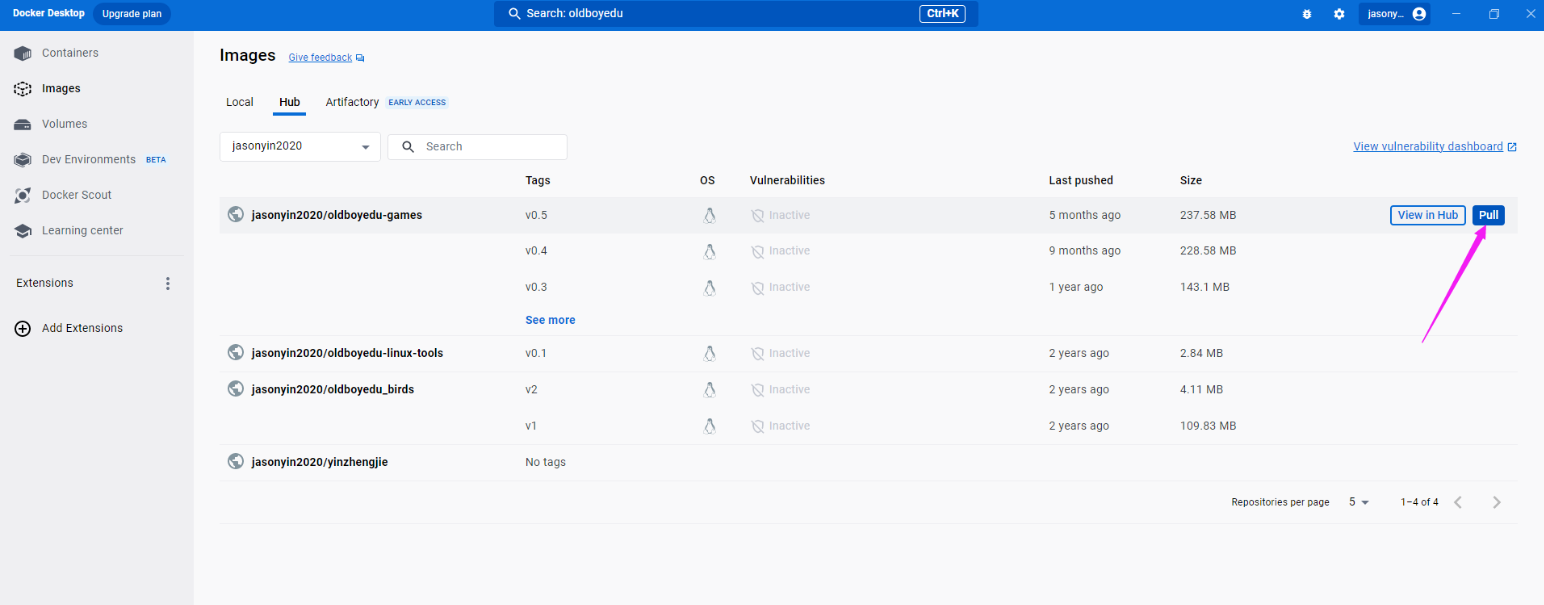Open Learning center sidebar icon
Screen dimensions: 1544x605
point(23,231)
